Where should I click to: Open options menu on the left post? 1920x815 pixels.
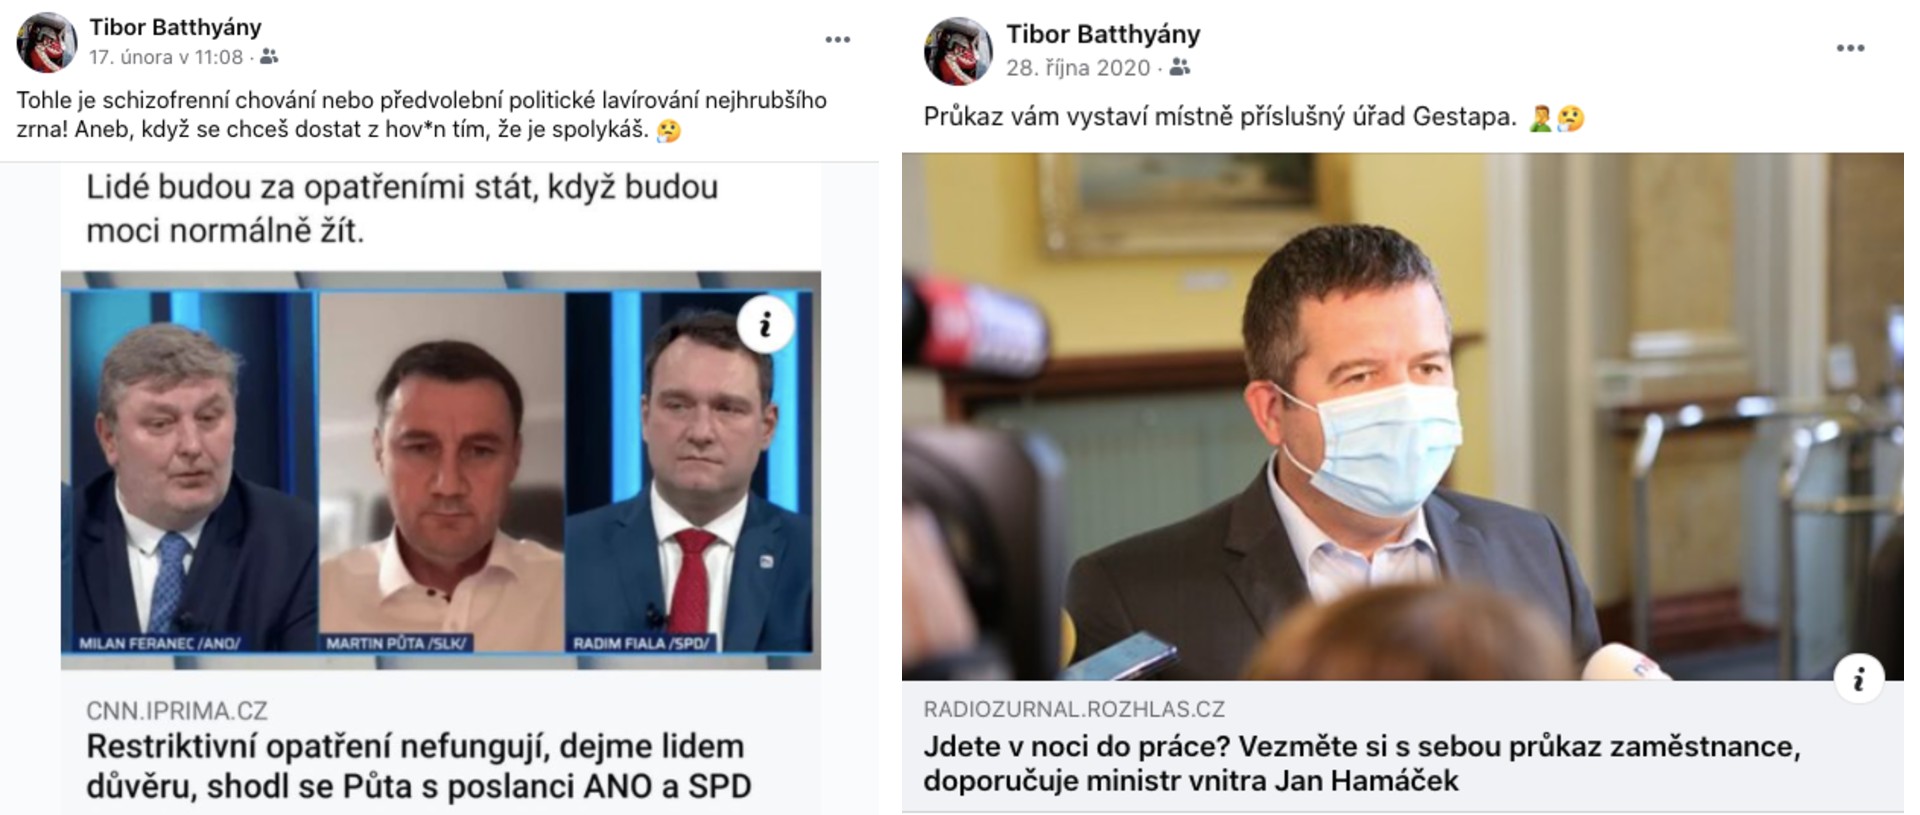click(837, 40)
